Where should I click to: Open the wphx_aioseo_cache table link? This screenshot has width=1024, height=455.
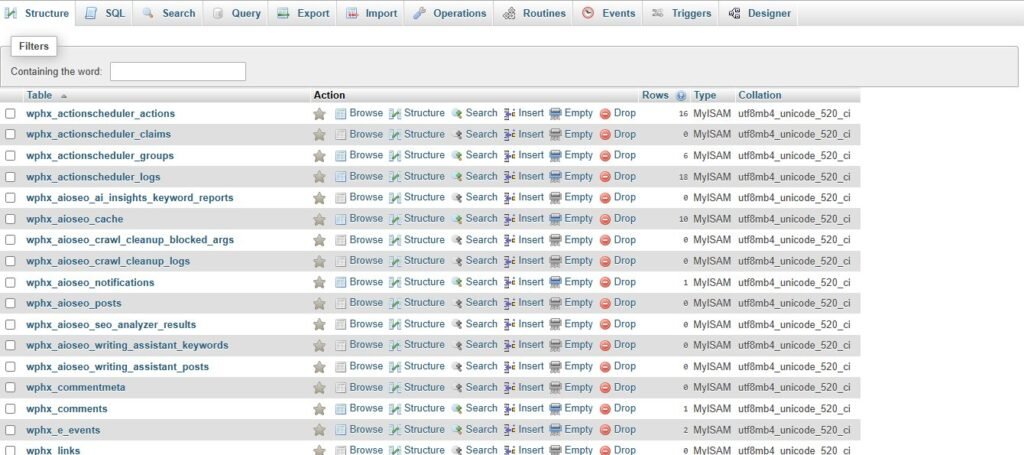pos(74,219)
